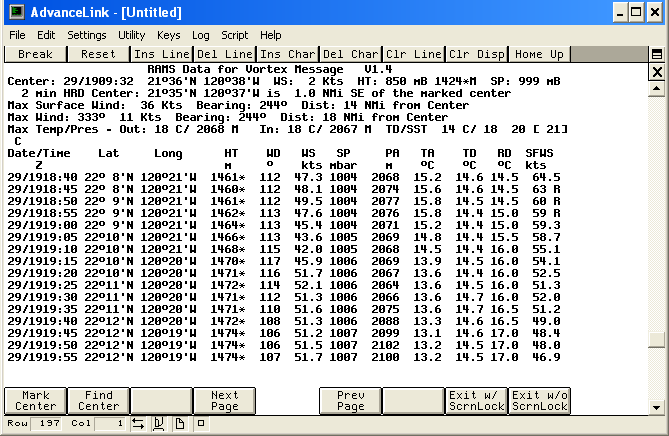Open the Settings menu
This screenshot has height=436, width=669.
pyautogui.click(x=87, y=35)
